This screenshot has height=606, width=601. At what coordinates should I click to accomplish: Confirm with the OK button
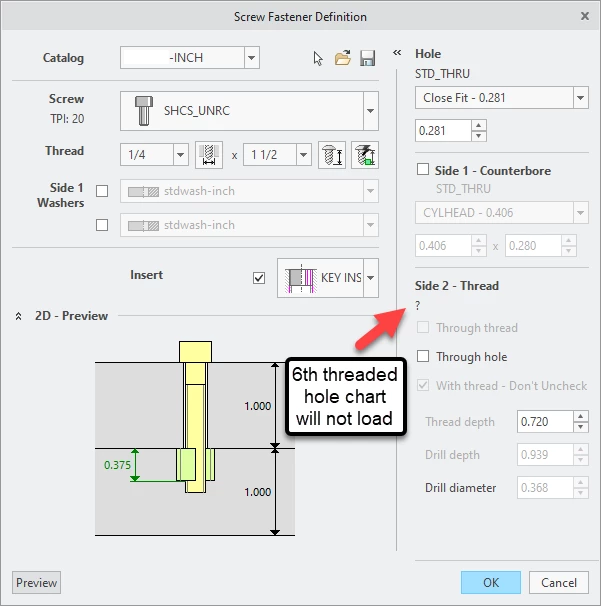(491, 582)
